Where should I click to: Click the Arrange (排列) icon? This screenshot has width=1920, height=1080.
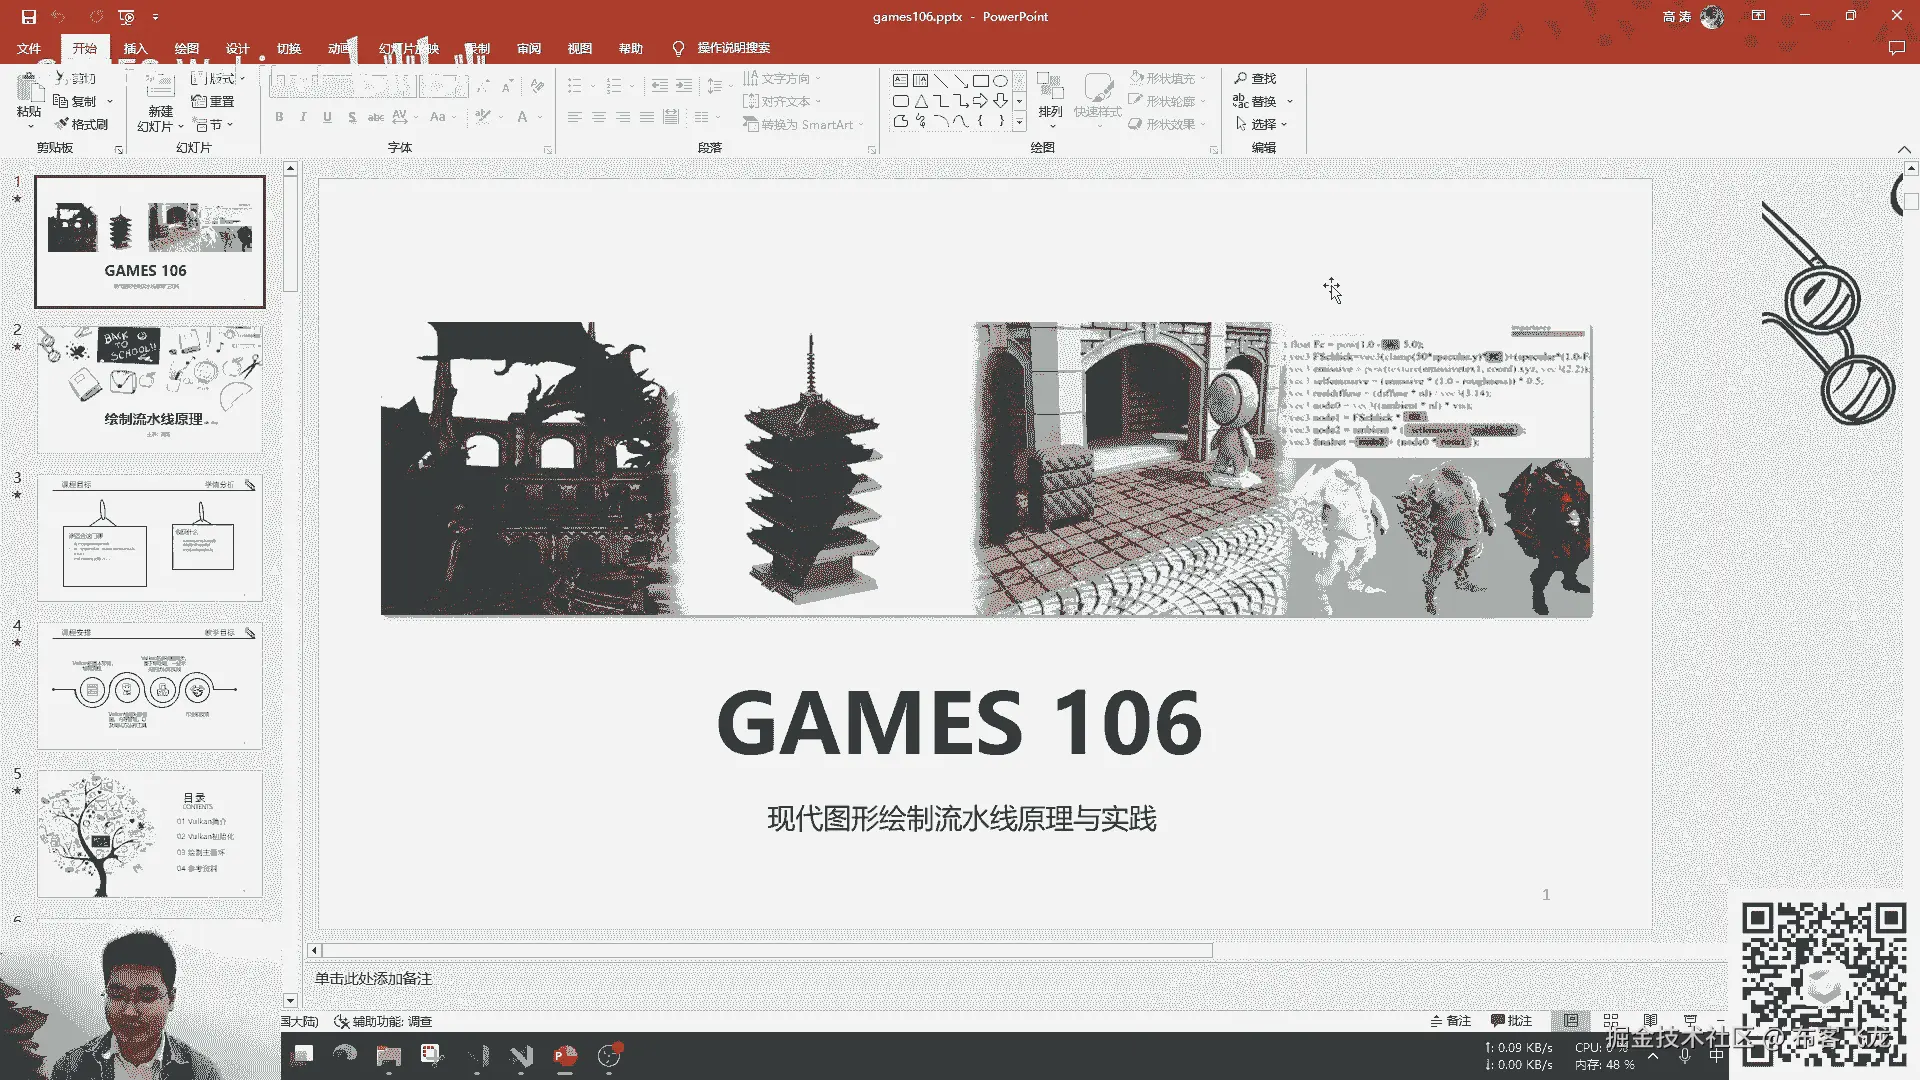tap(1049, 88)
